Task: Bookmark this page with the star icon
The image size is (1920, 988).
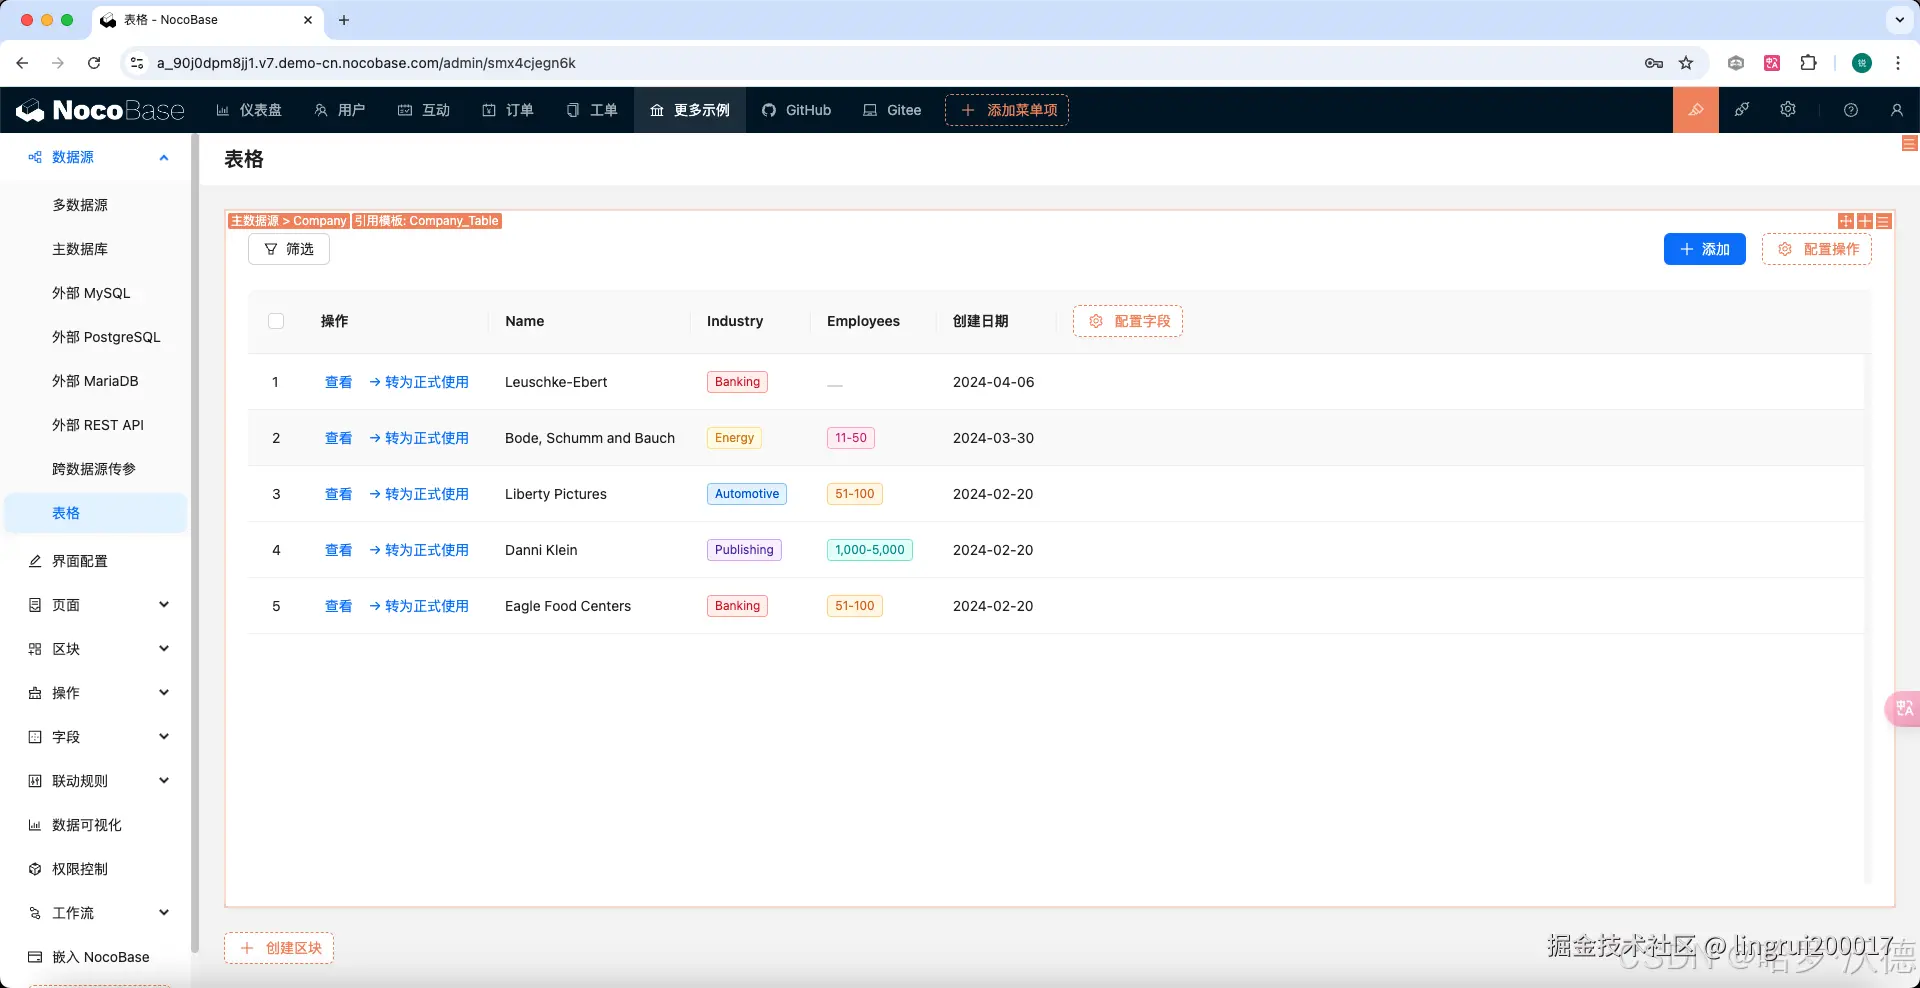Action: [x=1686, y=63]
